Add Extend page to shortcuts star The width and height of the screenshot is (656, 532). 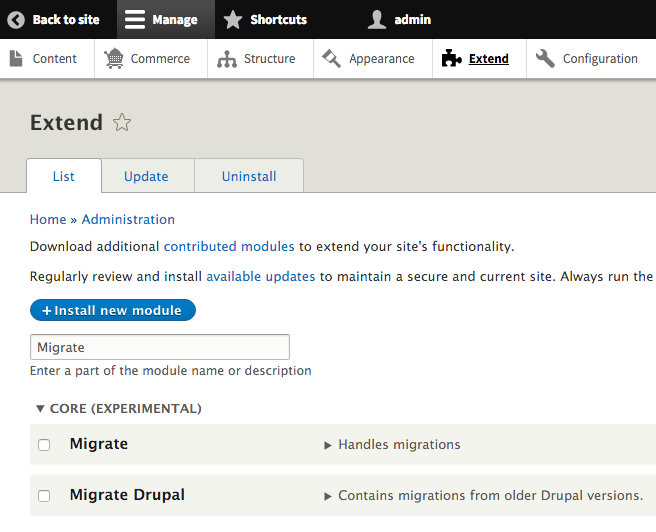click(122, 123)
